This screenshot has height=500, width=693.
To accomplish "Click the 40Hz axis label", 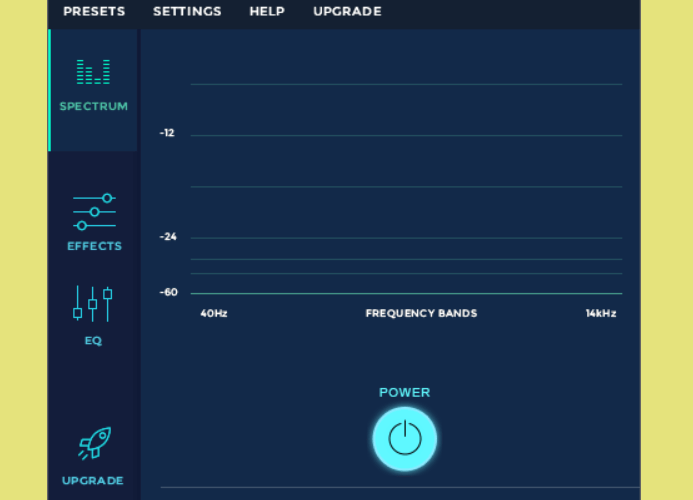I will [214, 313].
